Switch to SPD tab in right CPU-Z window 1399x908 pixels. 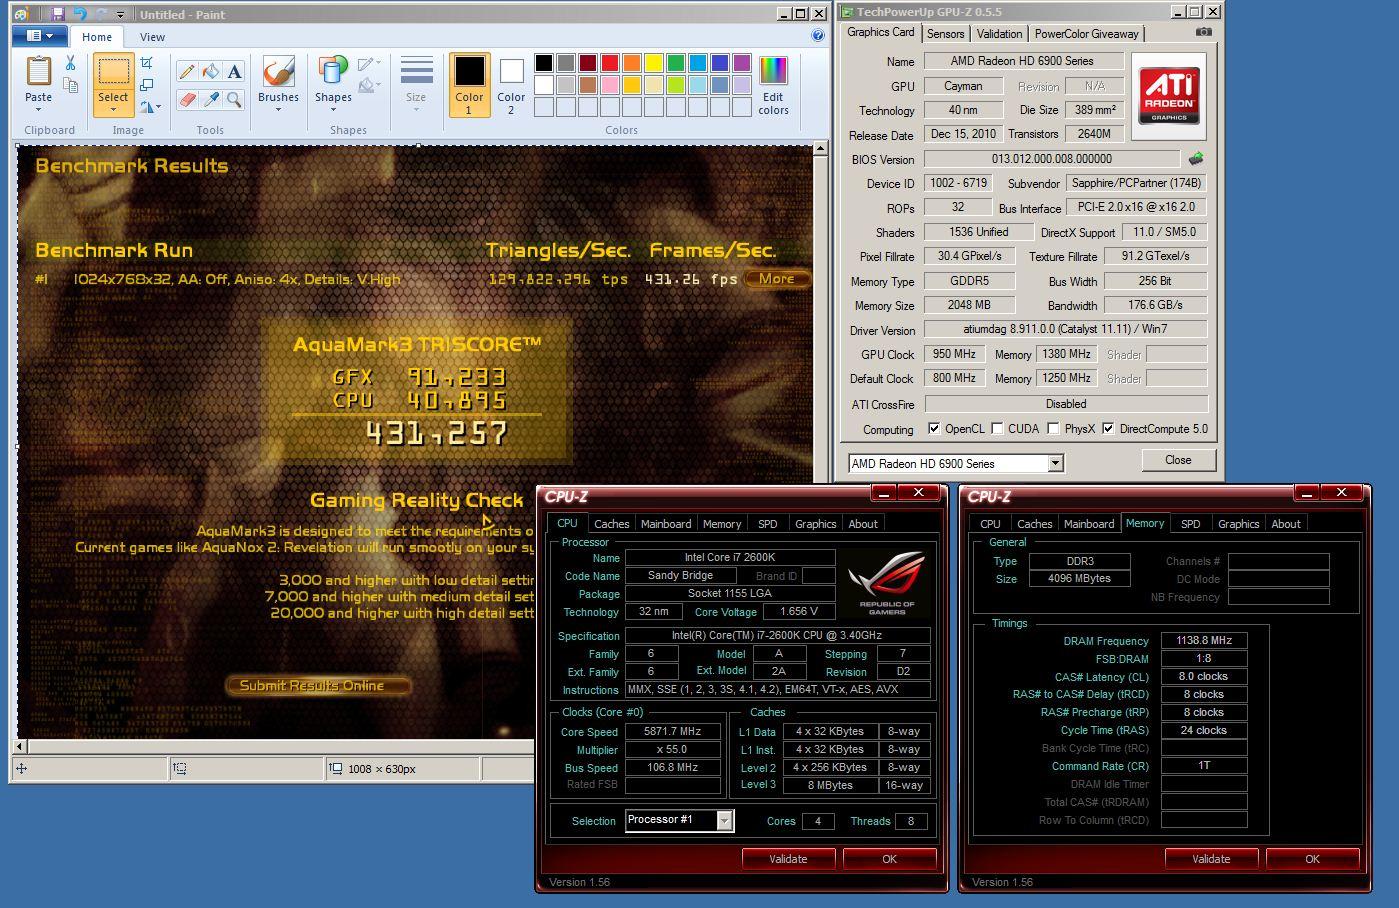coord(1190,524)
